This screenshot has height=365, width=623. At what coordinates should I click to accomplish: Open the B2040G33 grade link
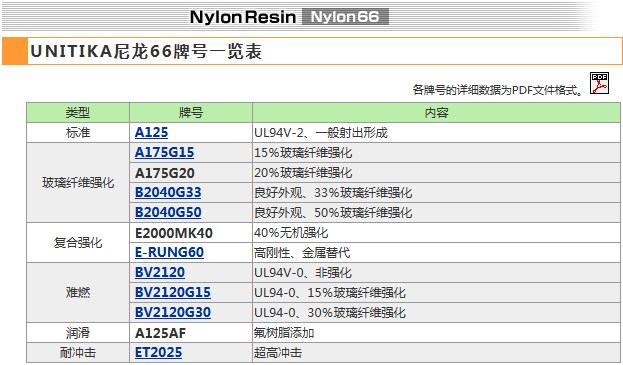pos(168,192)
